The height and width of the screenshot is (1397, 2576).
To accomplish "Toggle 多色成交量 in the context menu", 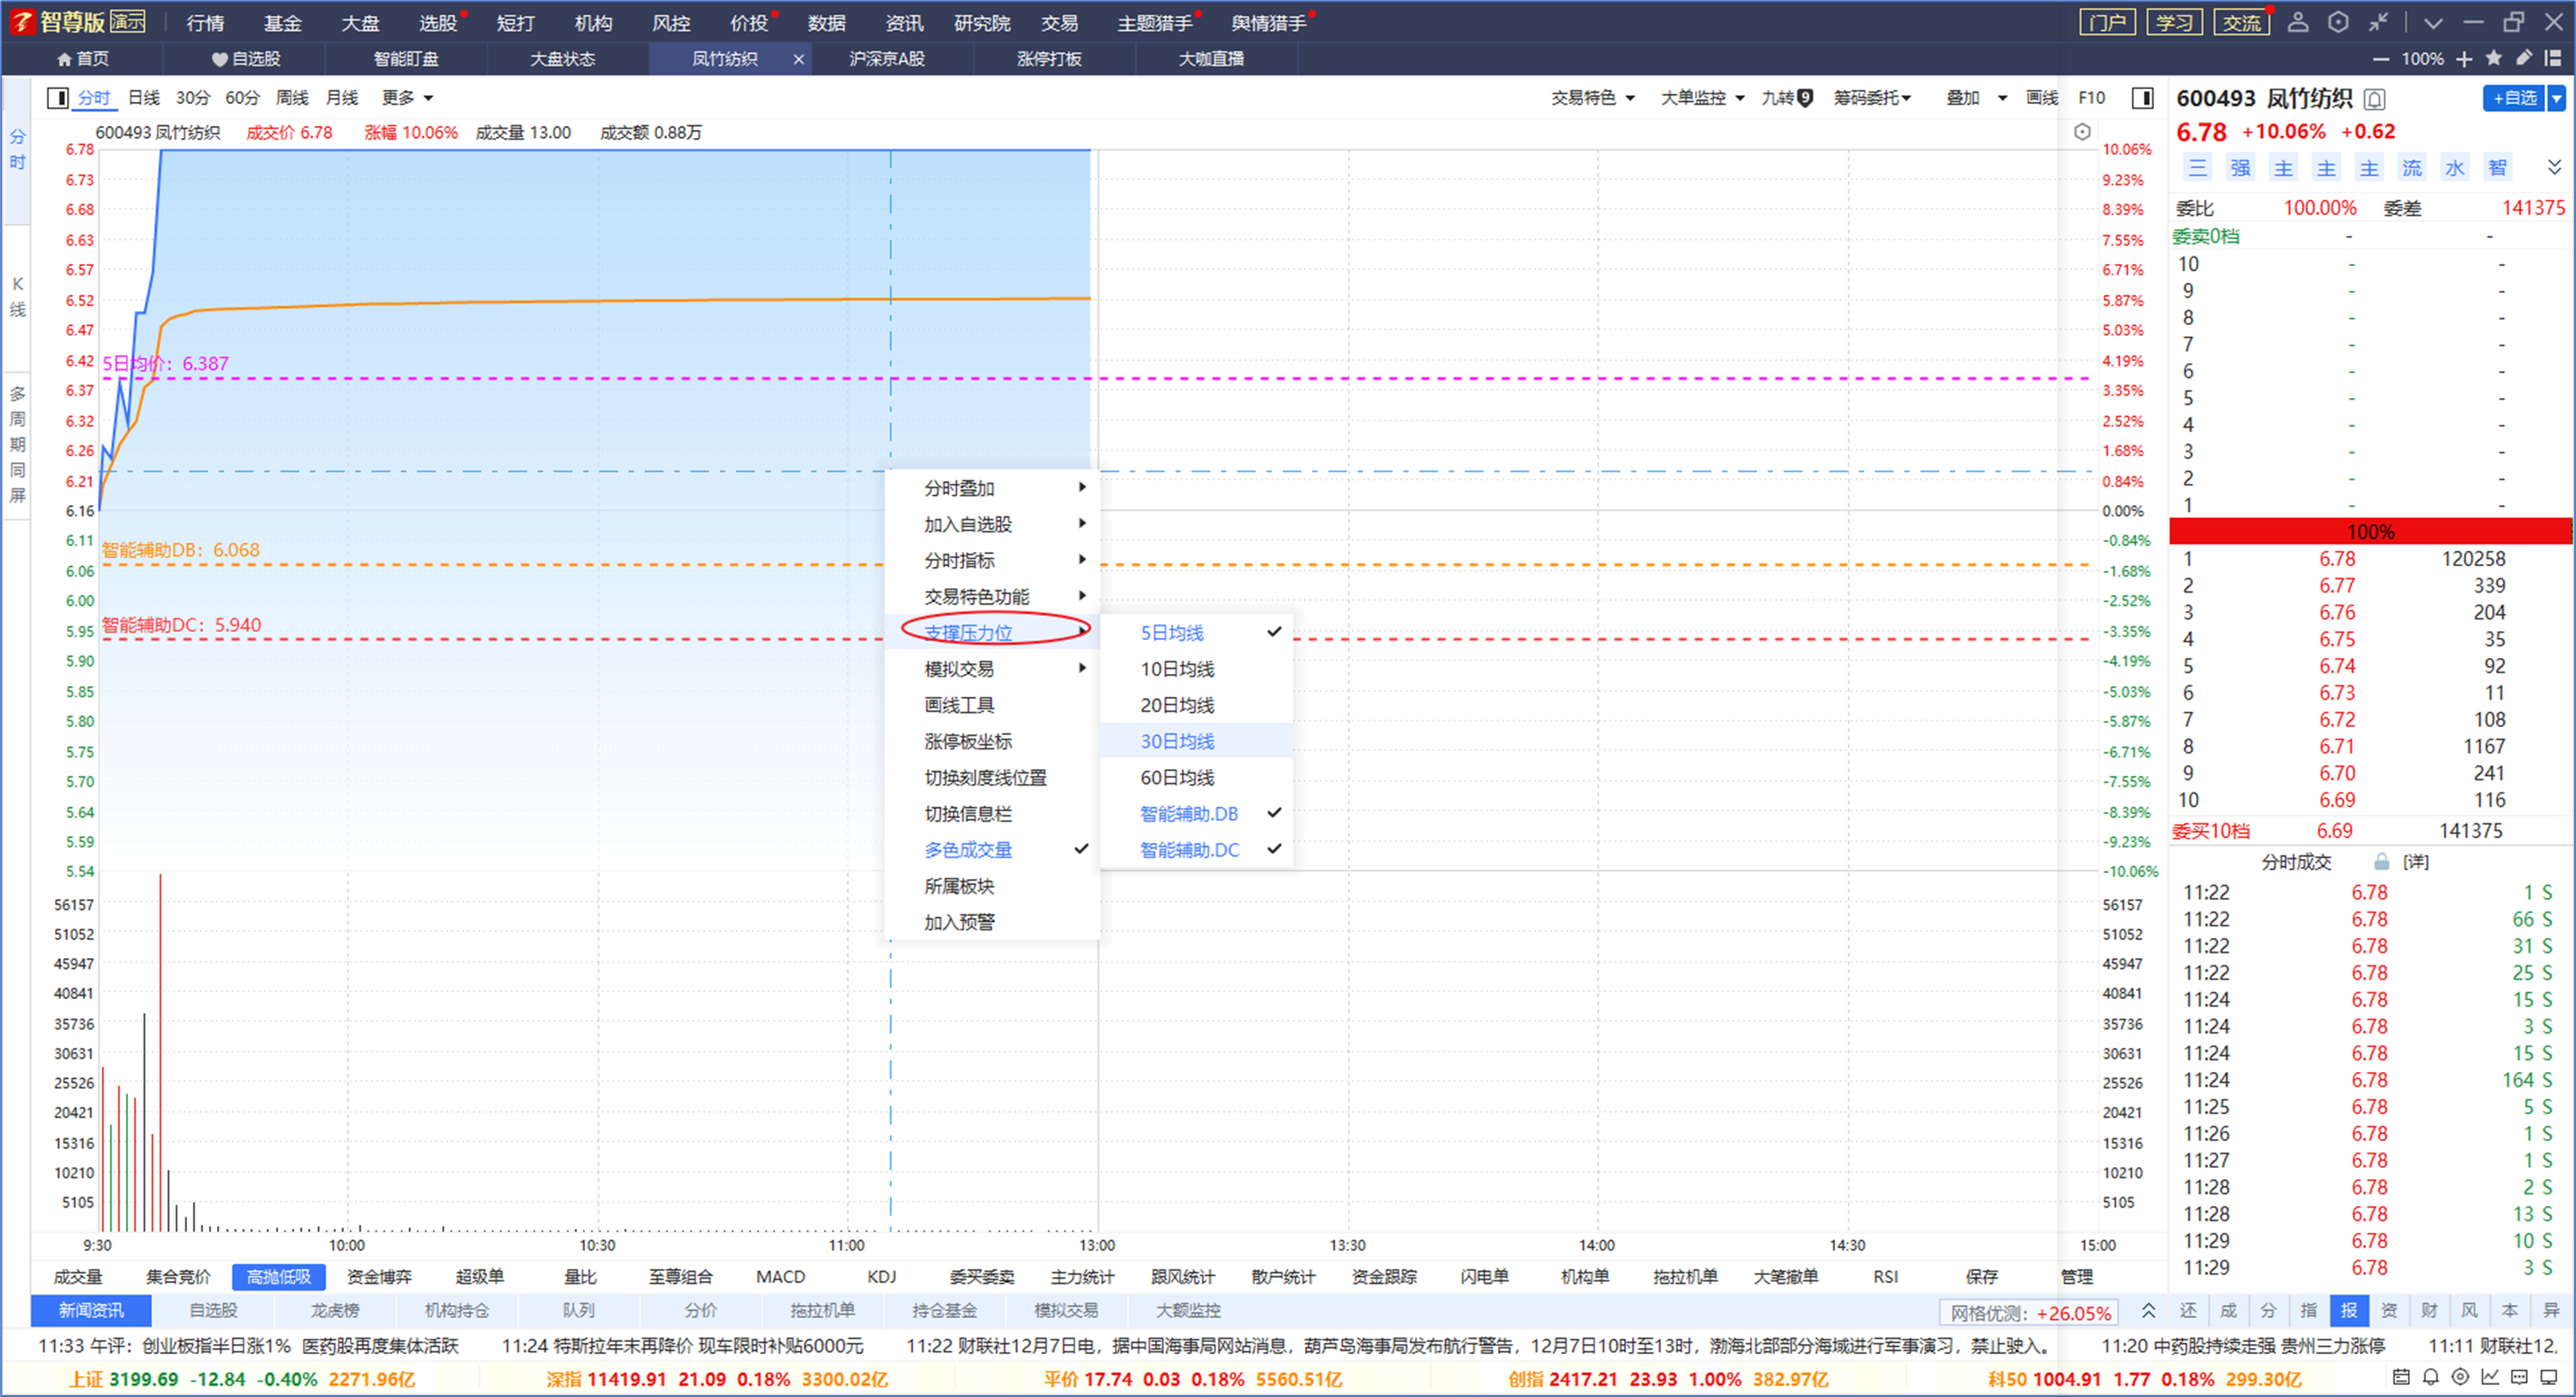I will coord(993,850).
